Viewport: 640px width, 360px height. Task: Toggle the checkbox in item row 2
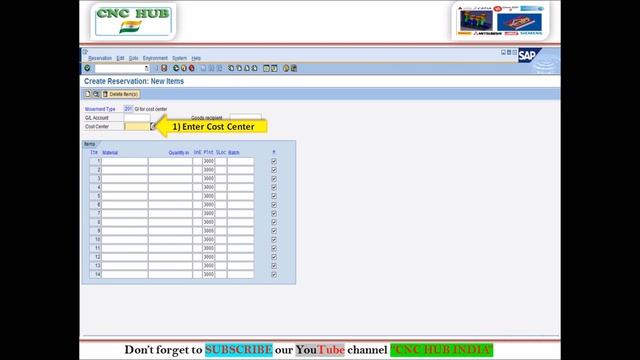(x=274, y=170)
